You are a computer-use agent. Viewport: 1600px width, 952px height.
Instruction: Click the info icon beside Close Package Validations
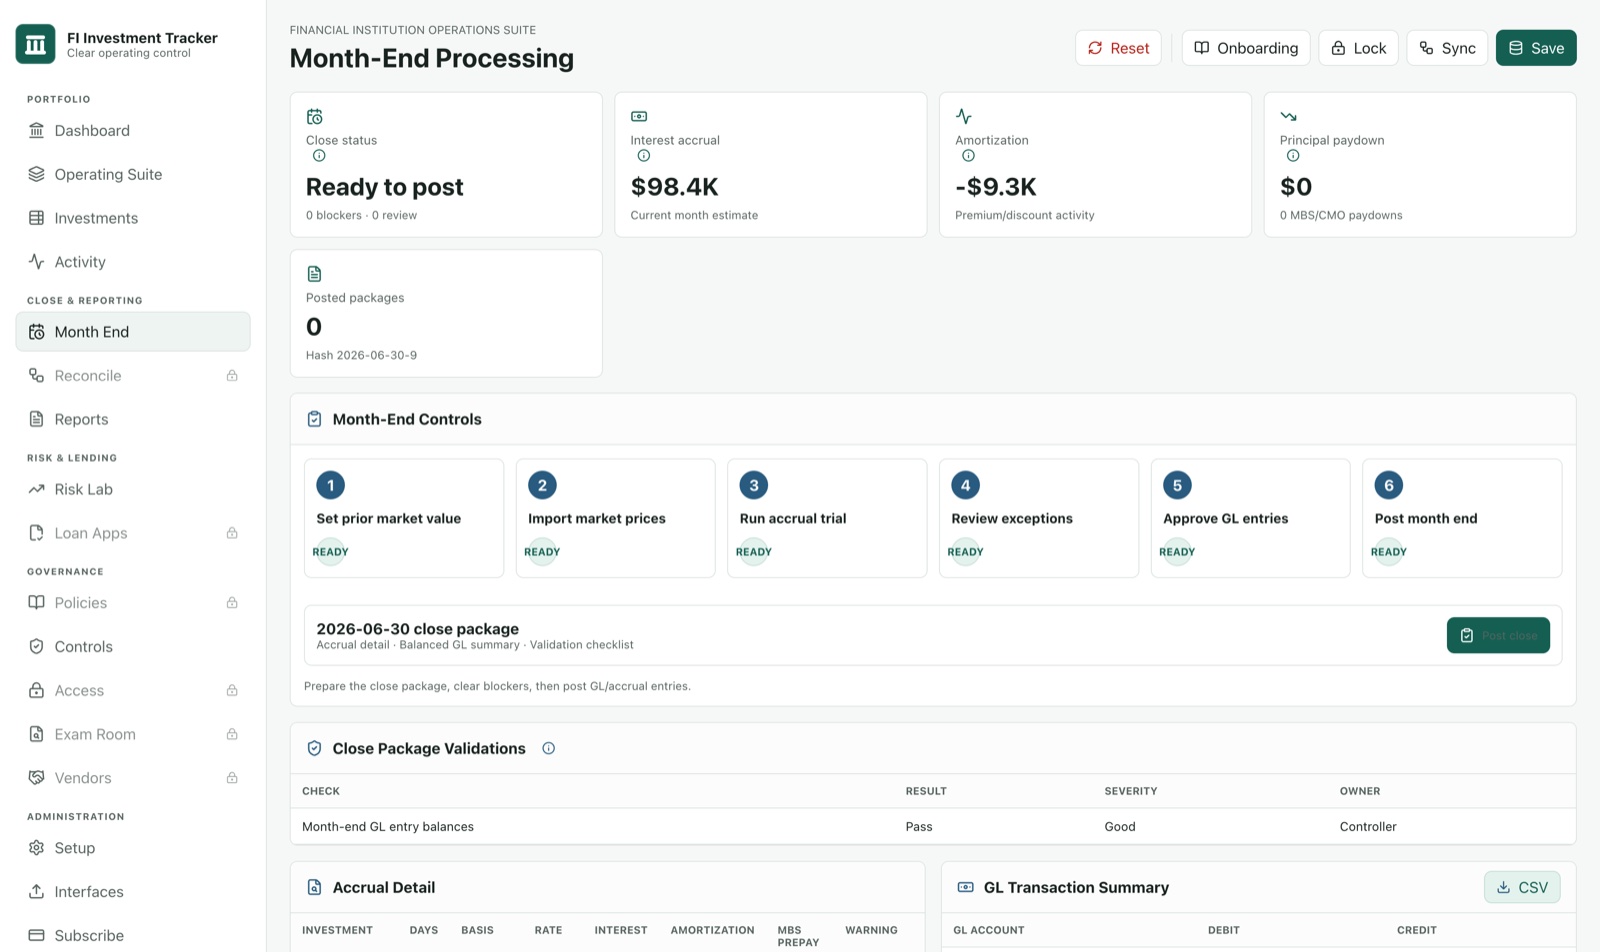pyautogui.click(x=549, y=748)
